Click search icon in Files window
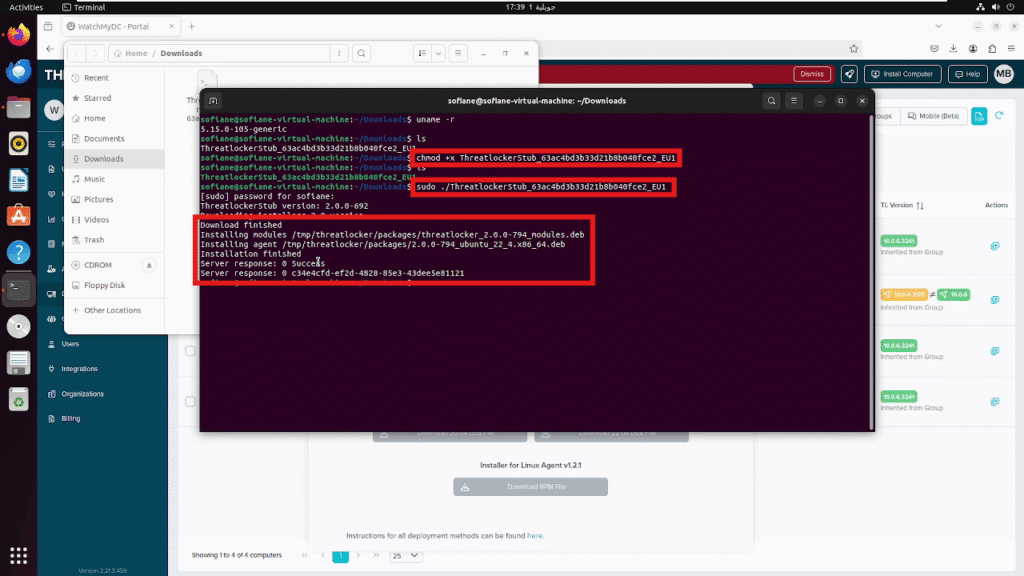This screenshot has height=576, width=1024. point(361,53)
